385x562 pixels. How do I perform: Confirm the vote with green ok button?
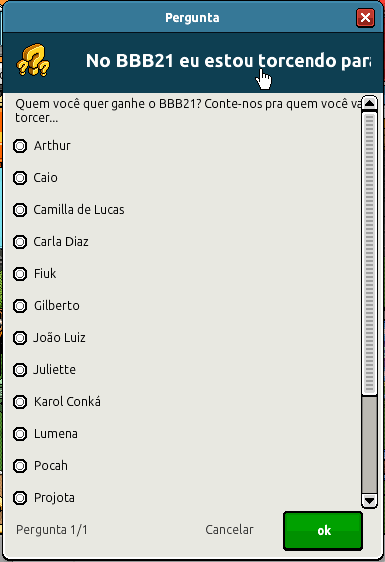click(x=323, y=530)
